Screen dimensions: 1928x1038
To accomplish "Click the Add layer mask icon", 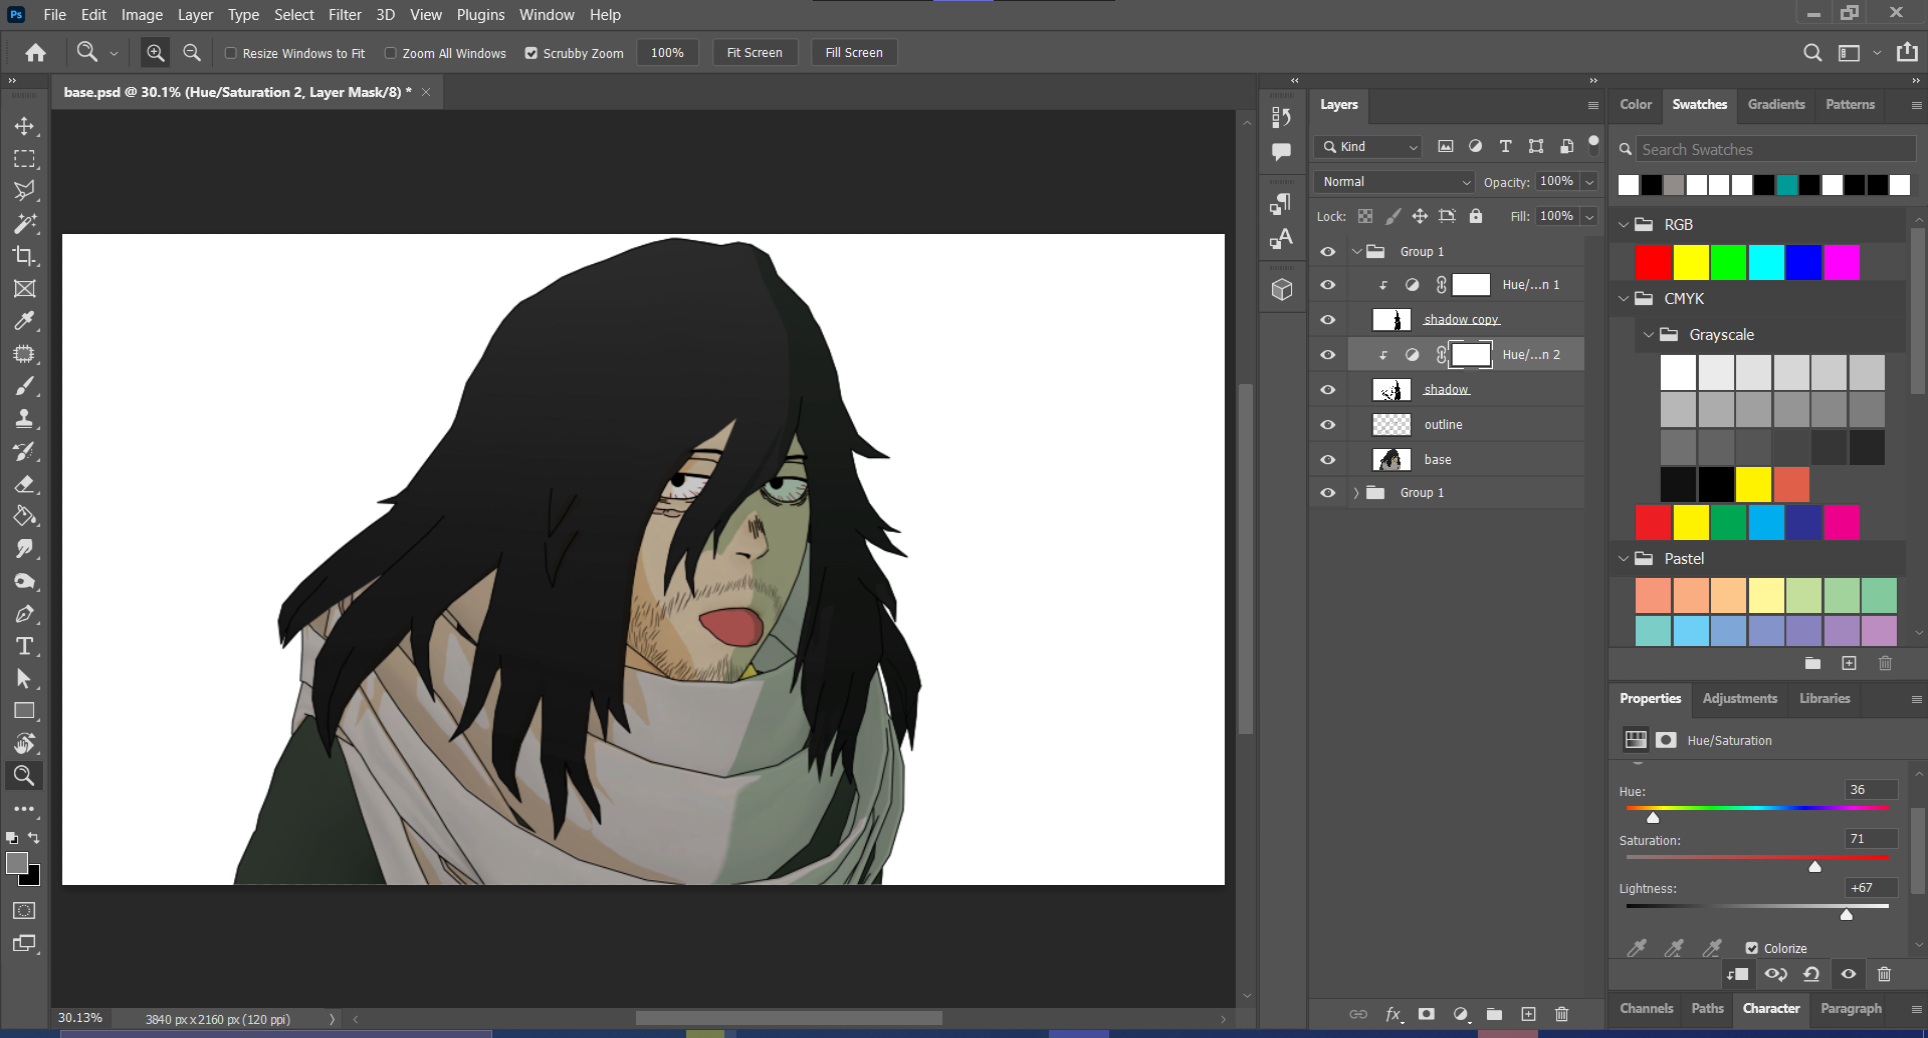I will [x=1426, y=1014].
